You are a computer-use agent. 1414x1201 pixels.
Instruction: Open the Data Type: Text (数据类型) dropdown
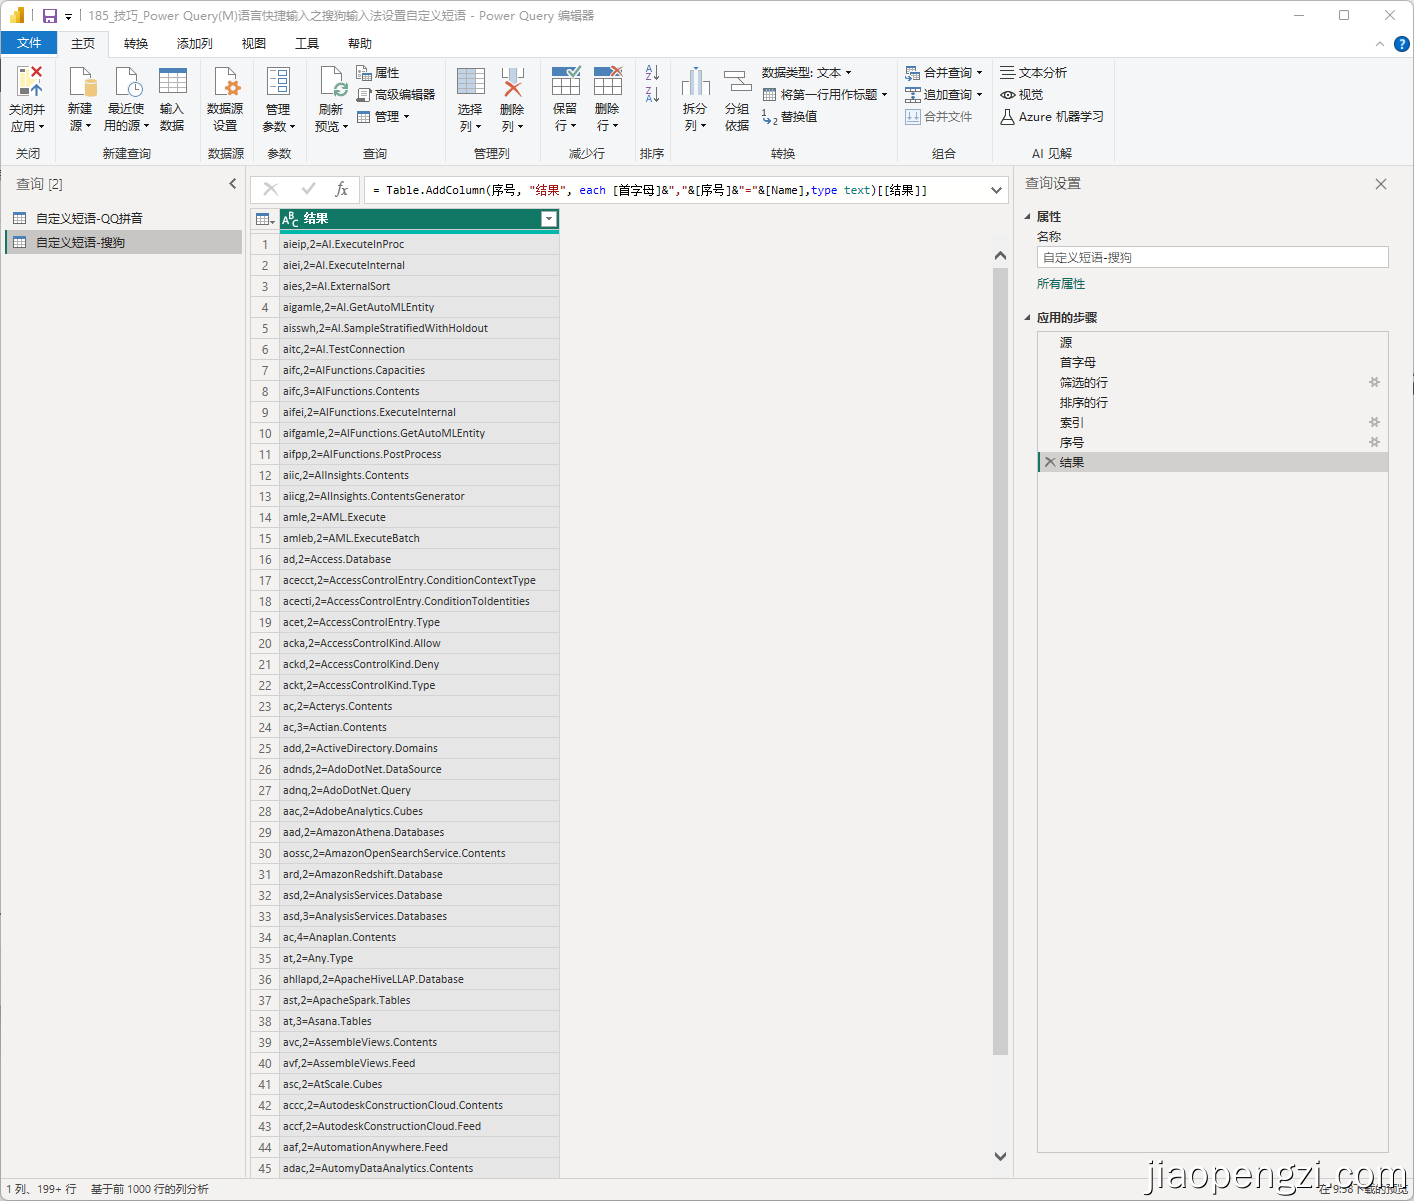[806, 73]
